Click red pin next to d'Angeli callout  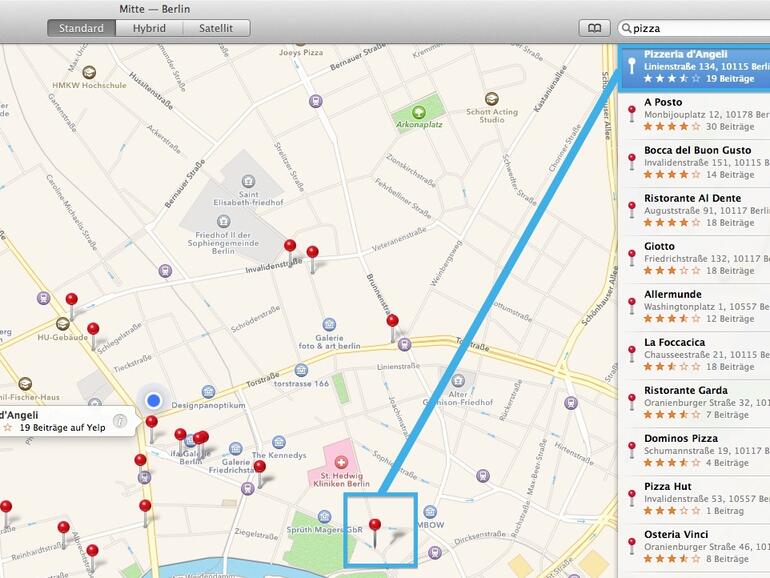click(x=152, y=422)
